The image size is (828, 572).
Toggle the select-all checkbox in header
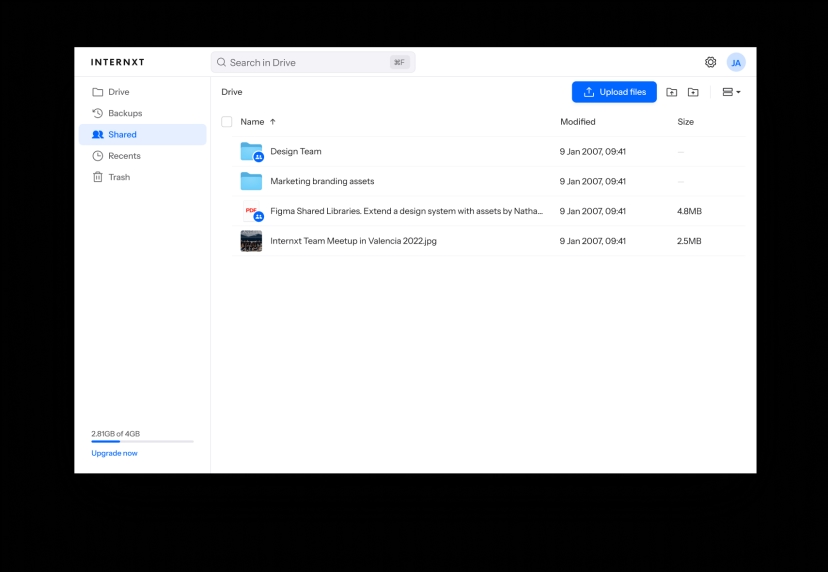[x=227, y=122]
